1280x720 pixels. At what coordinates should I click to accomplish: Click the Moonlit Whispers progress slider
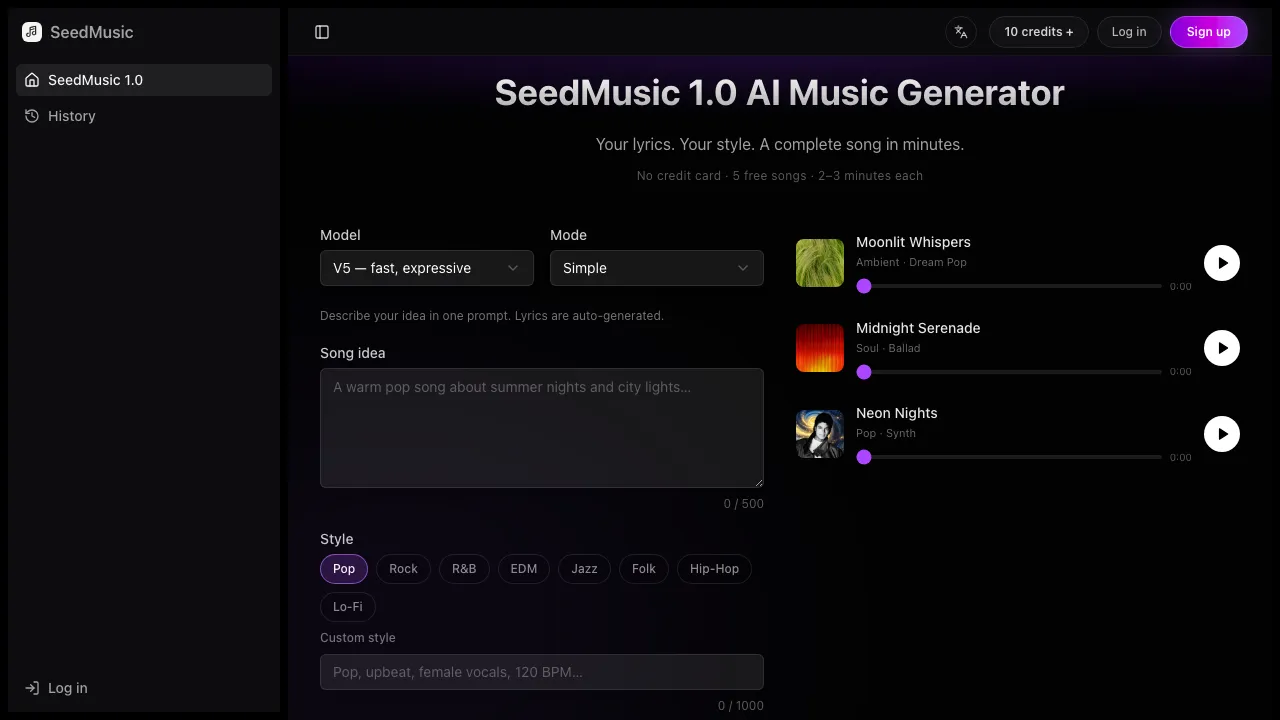pyautogui.click(x=1010, y=286)
